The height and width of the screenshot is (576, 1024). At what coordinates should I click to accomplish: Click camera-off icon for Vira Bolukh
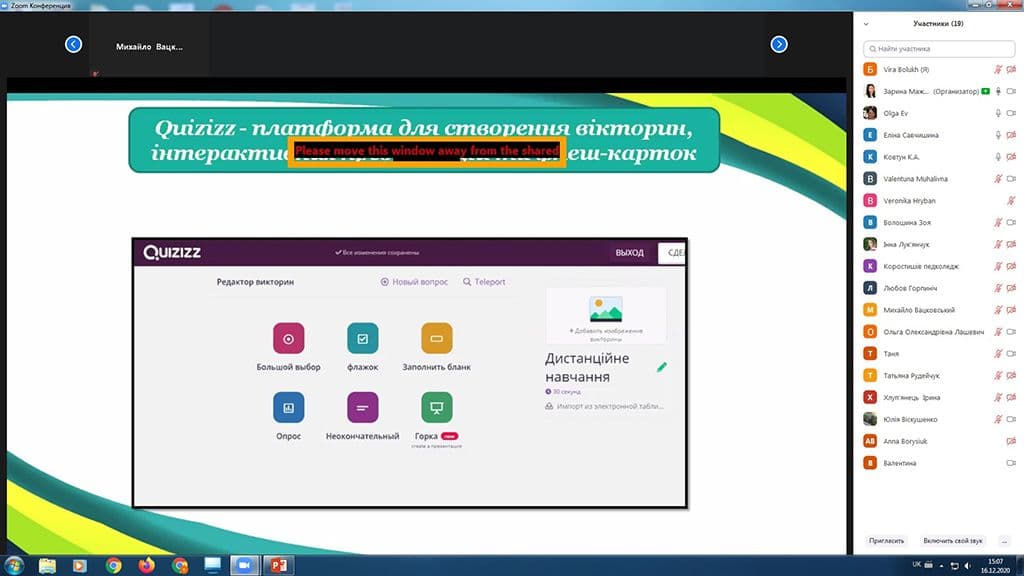[x=1011, y=69]
